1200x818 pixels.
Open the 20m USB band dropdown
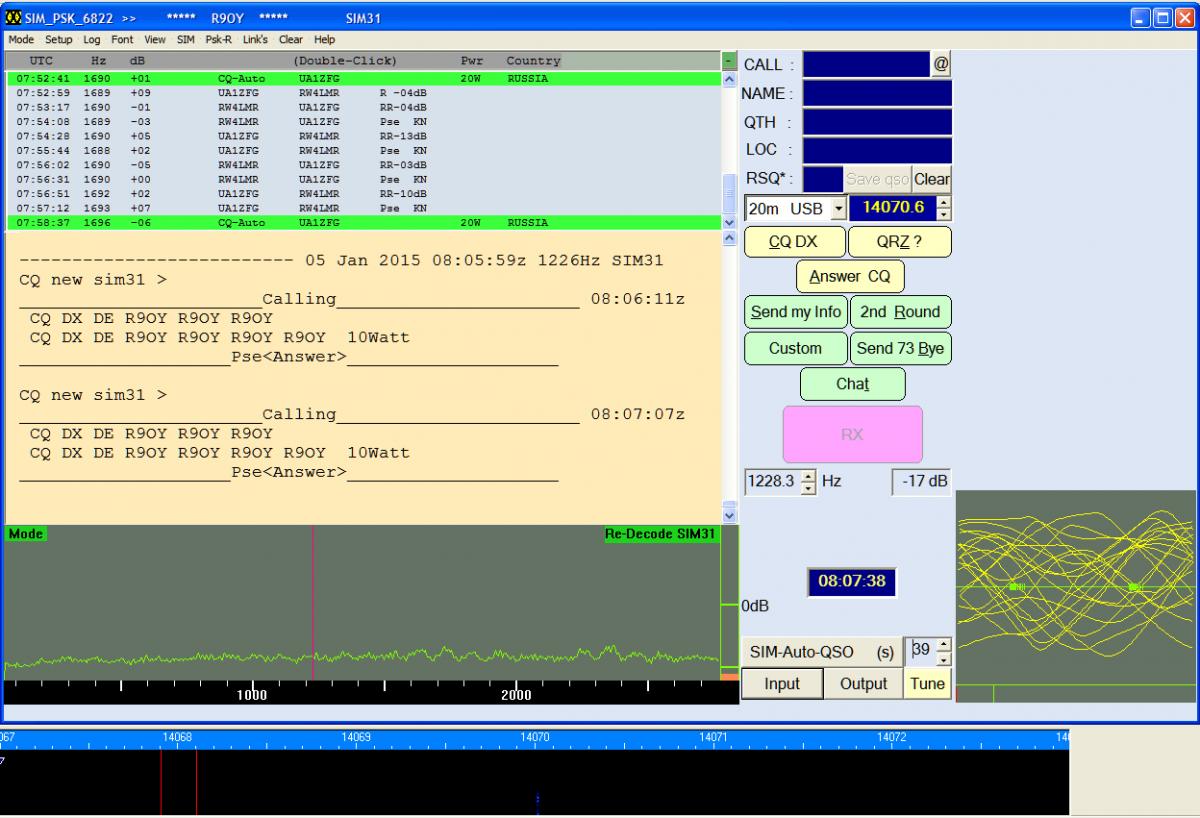pyautogui.click(x=838, y=209)
